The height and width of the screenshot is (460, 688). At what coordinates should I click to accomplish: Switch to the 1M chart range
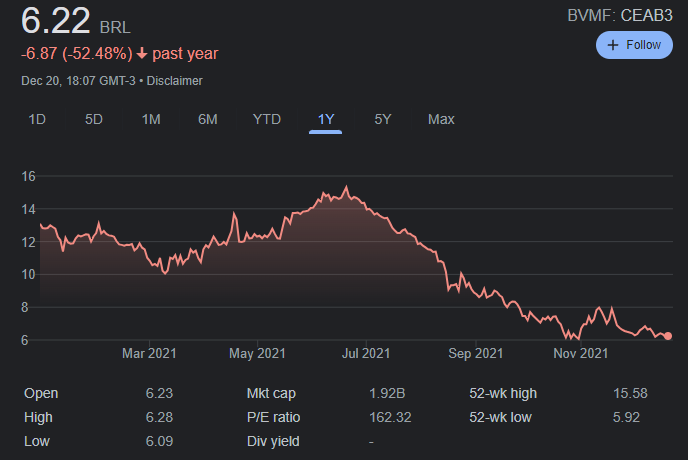click(x=151, y=119)
